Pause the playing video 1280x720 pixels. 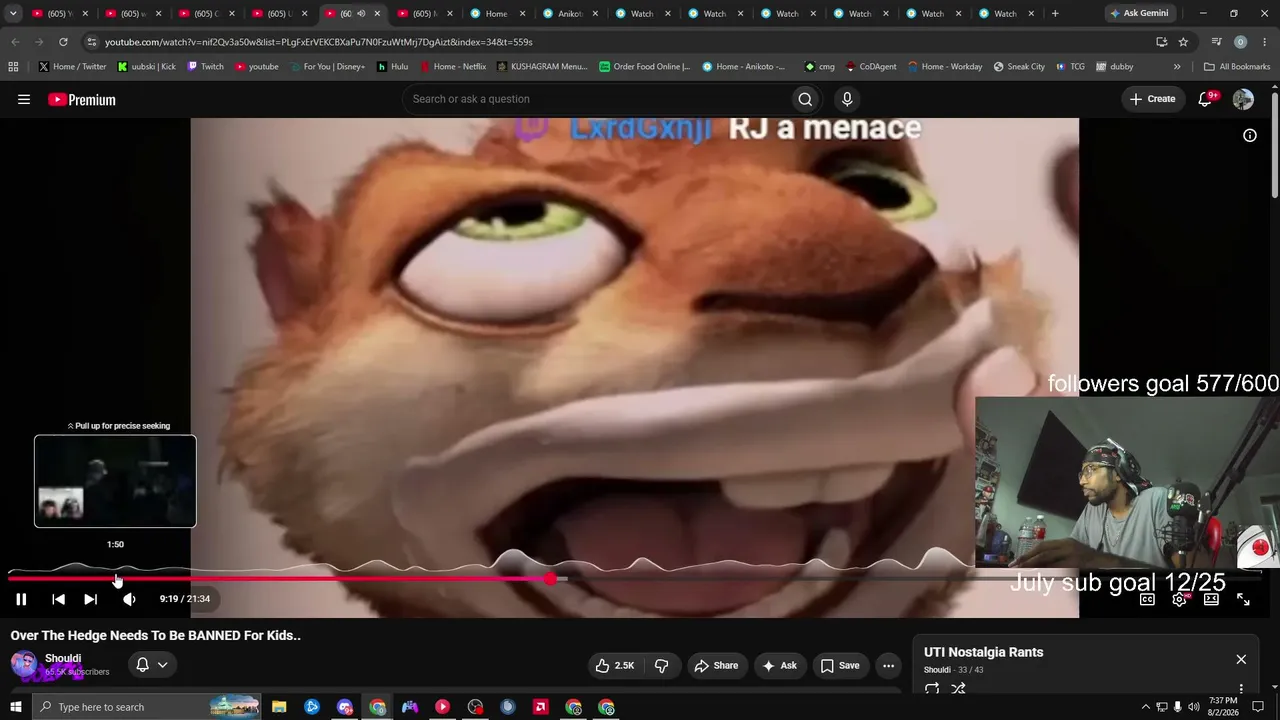tap(21, 599)
